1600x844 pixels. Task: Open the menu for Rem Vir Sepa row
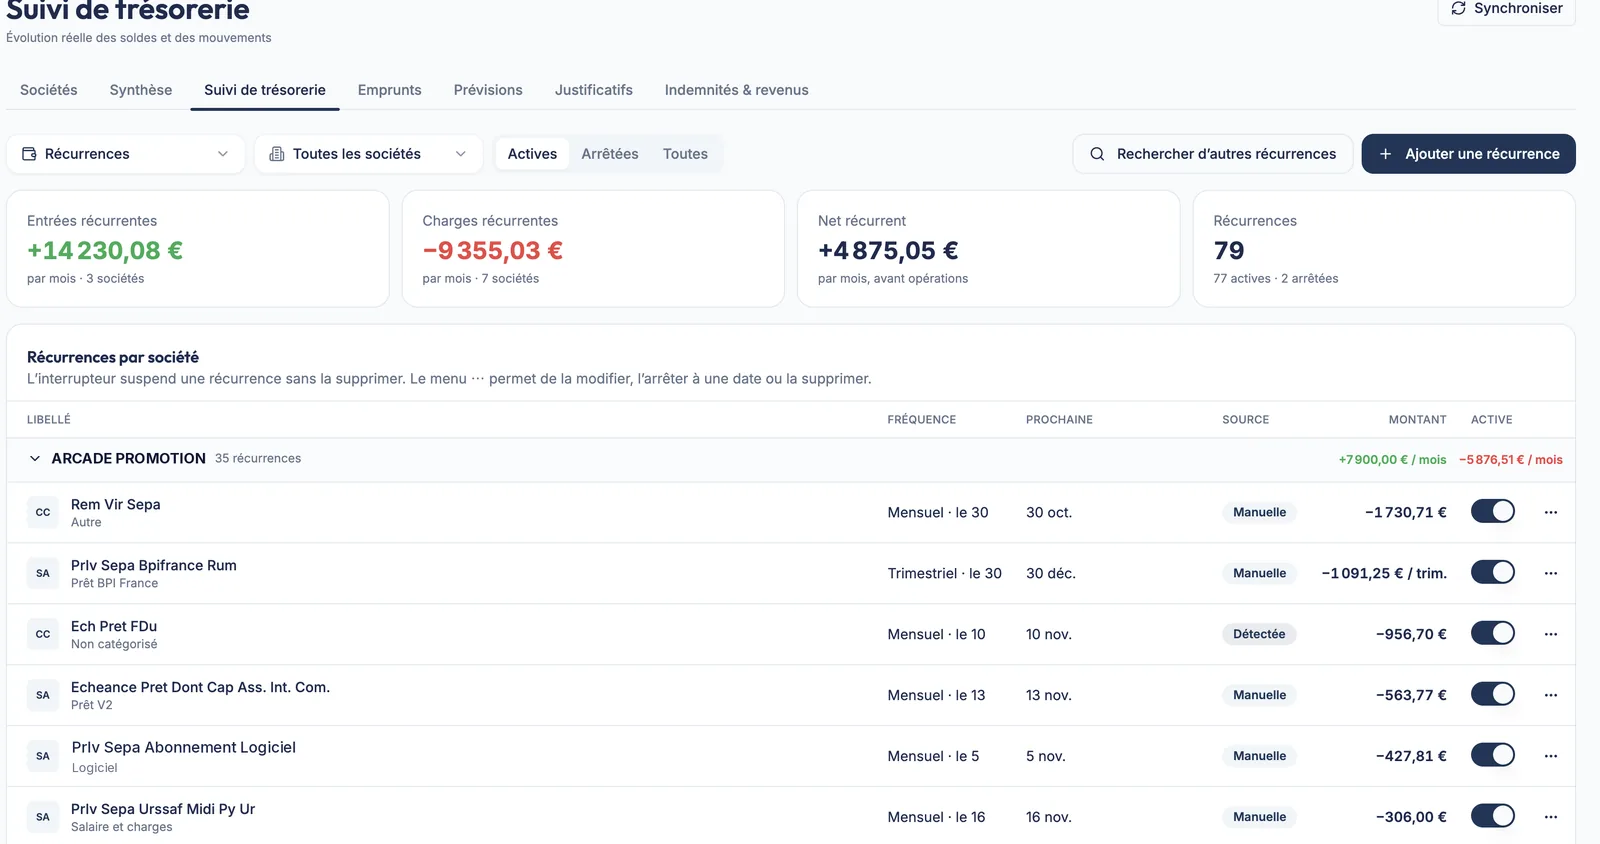1550,512
